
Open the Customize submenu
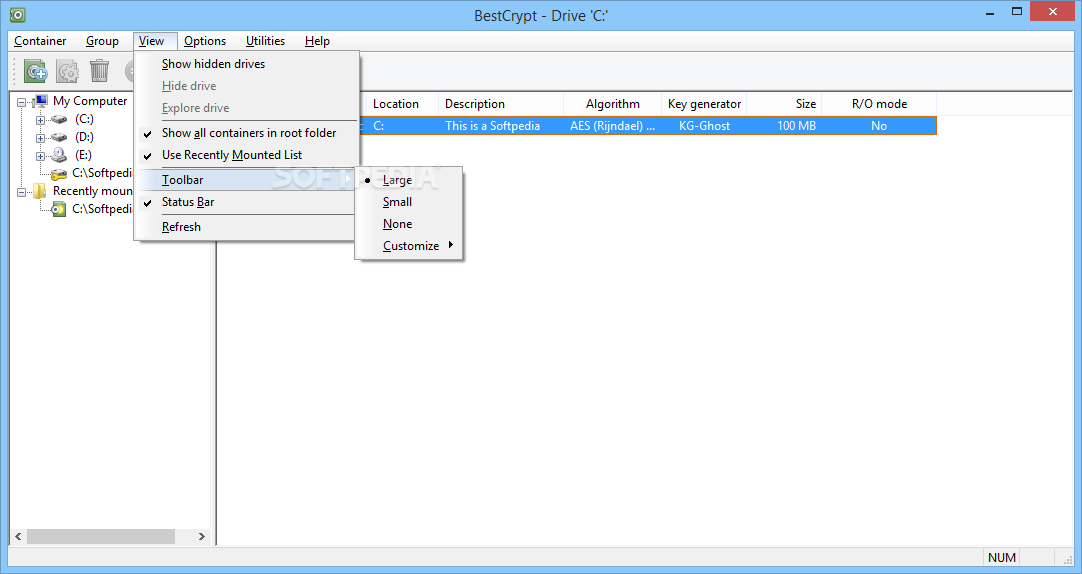pyautogui.click(x=409, y=246)
